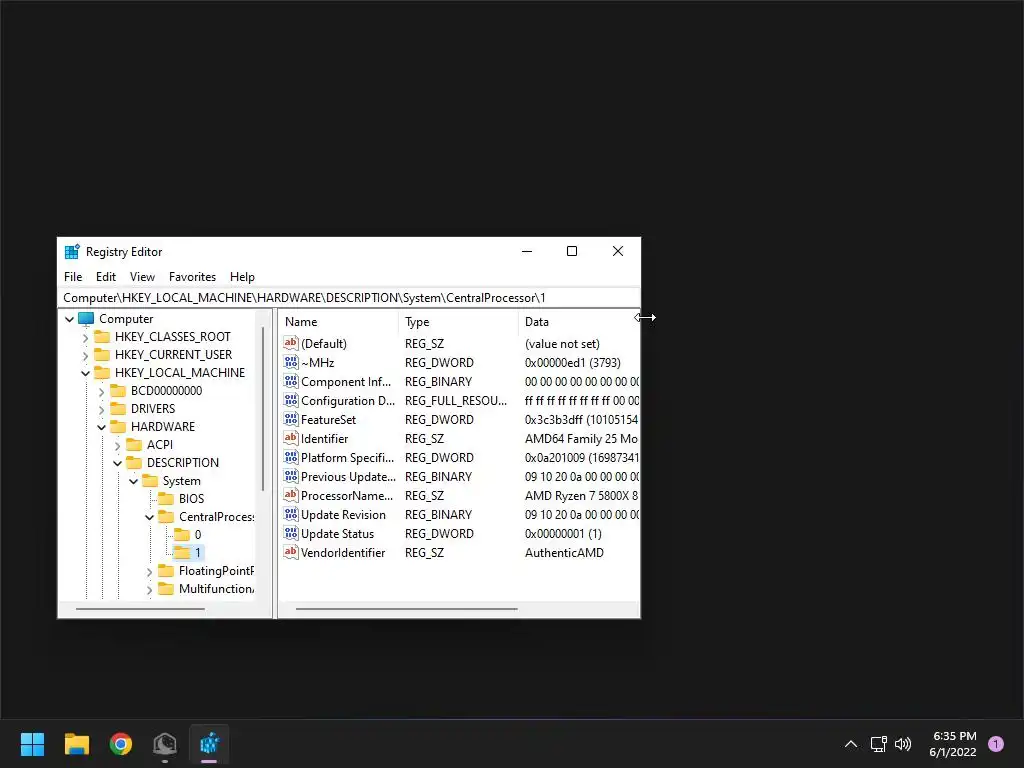Click the icon beside Configuration D...
Viewport: 1024px width, 768px height.
pyautogui.click(x=291, y=400)
